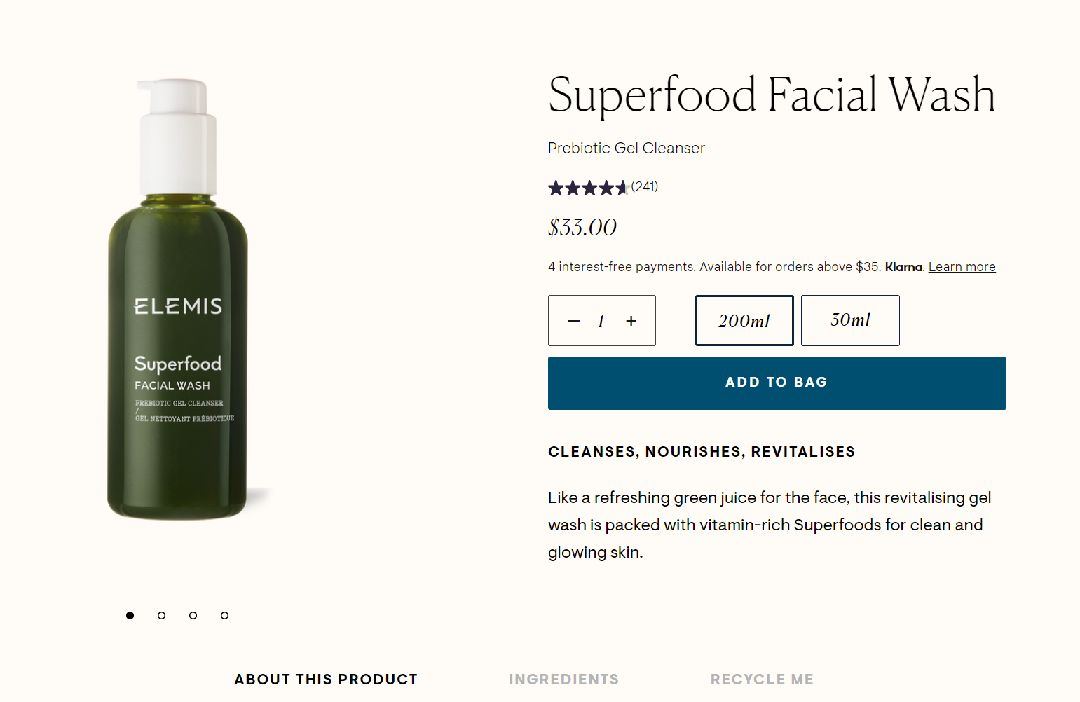
Task: Click the Klarna logo text
Action: point(903,267)
